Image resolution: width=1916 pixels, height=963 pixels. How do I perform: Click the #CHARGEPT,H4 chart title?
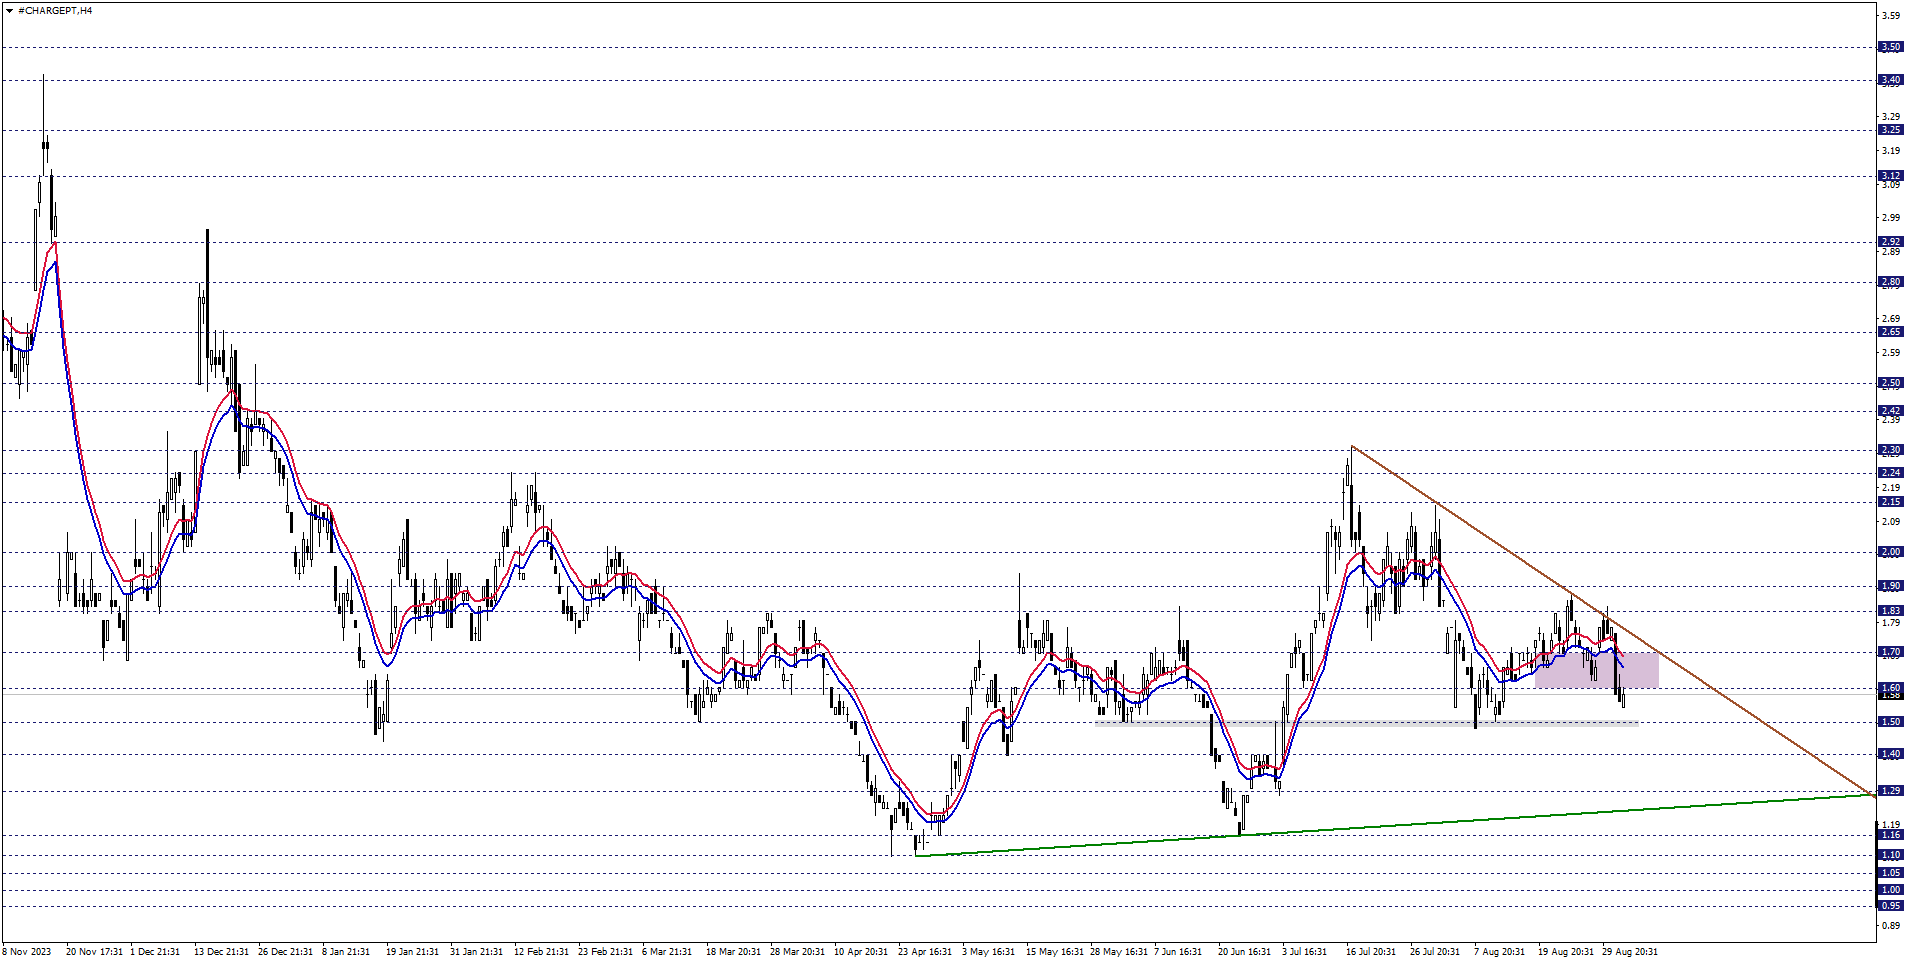[56, 10]
